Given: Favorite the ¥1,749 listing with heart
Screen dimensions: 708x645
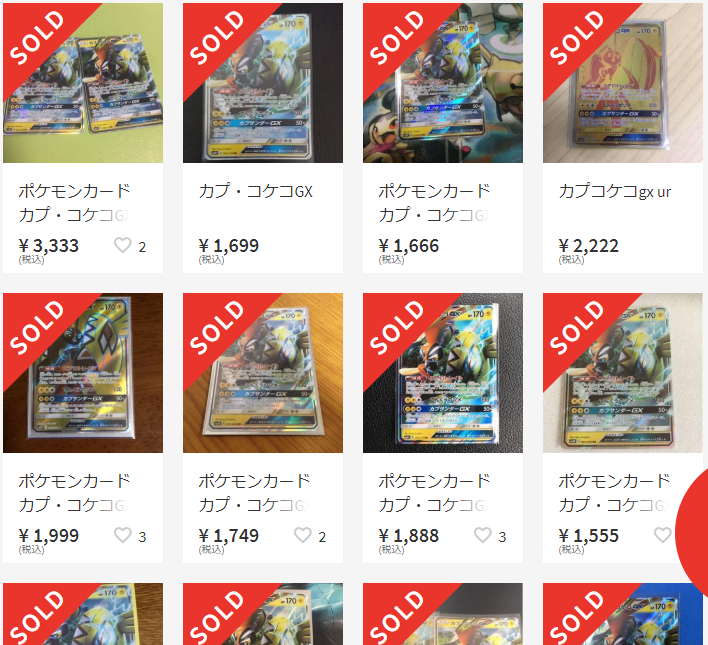Looking at the screenshot, I should [303, 535].
